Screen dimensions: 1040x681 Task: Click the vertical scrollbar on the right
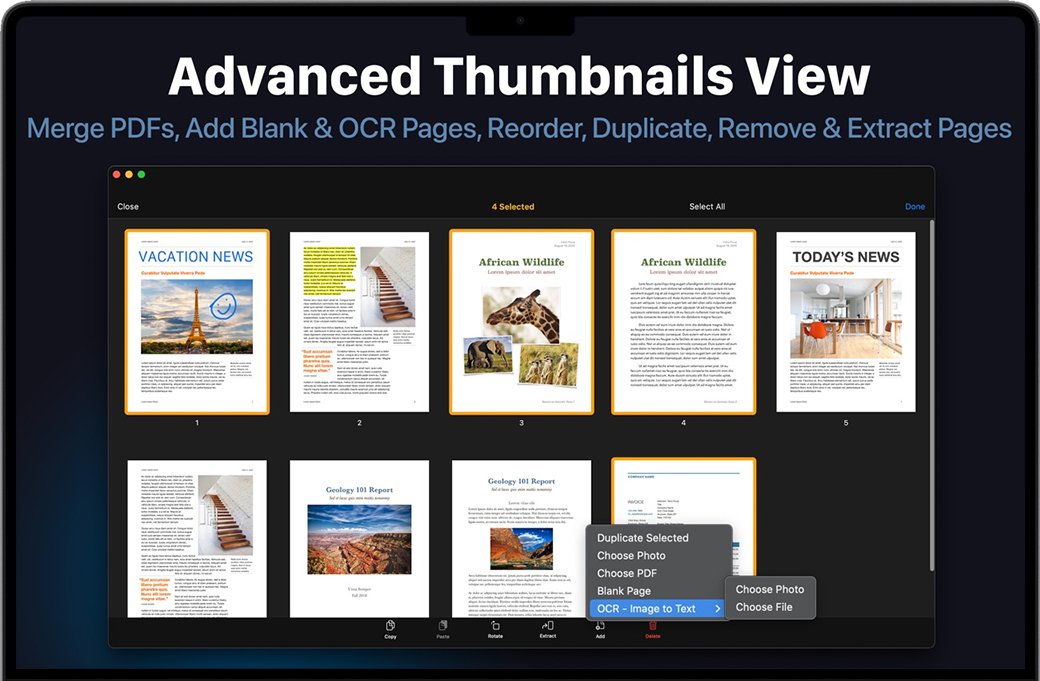(932, 400)
